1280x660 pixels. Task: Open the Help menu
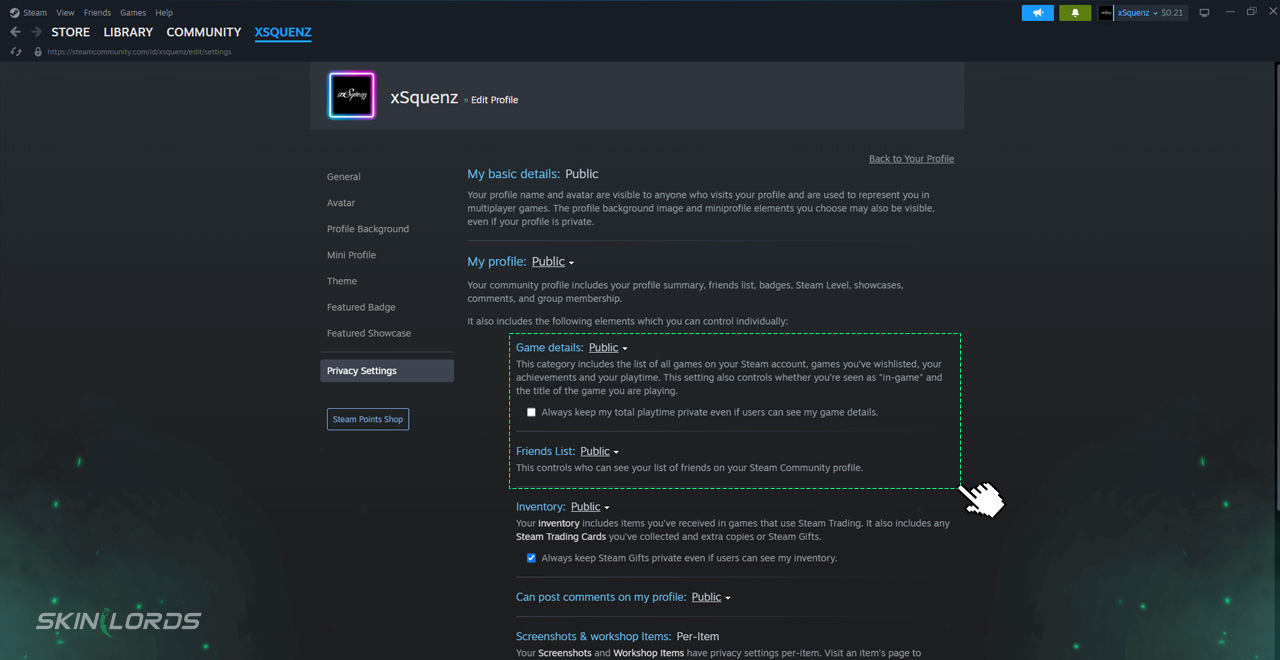click(x=164, y=13)
